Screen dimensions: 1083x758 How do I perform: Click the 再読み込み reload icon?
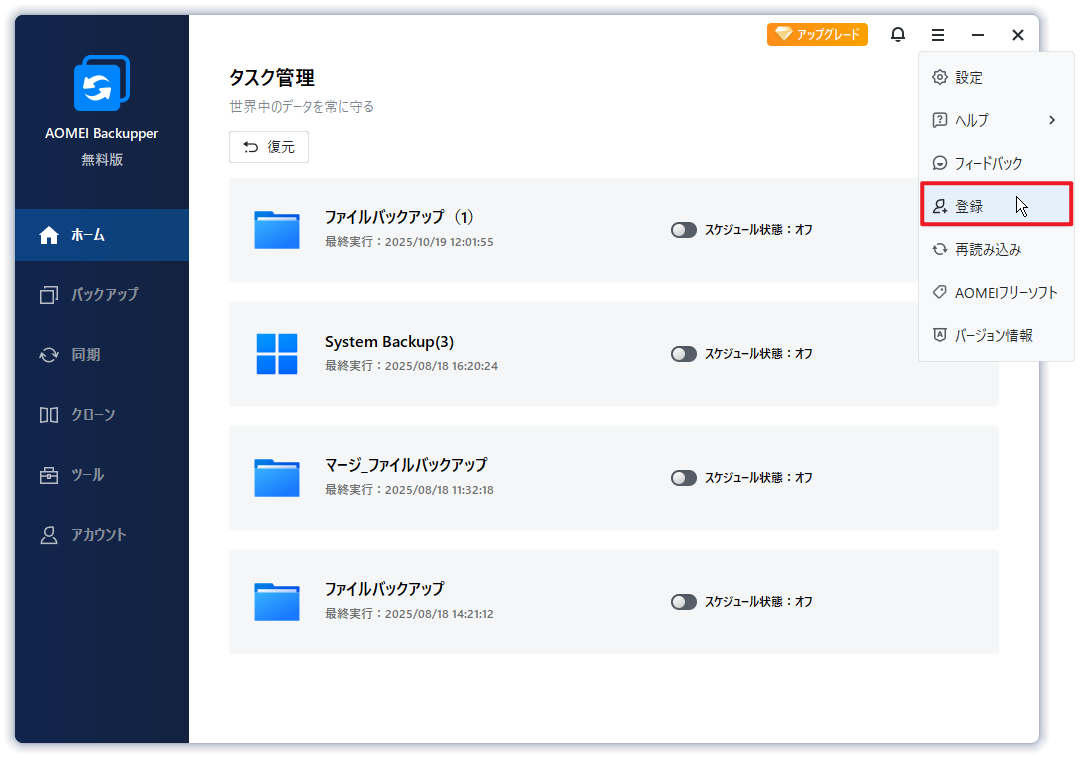coord(939,249)
